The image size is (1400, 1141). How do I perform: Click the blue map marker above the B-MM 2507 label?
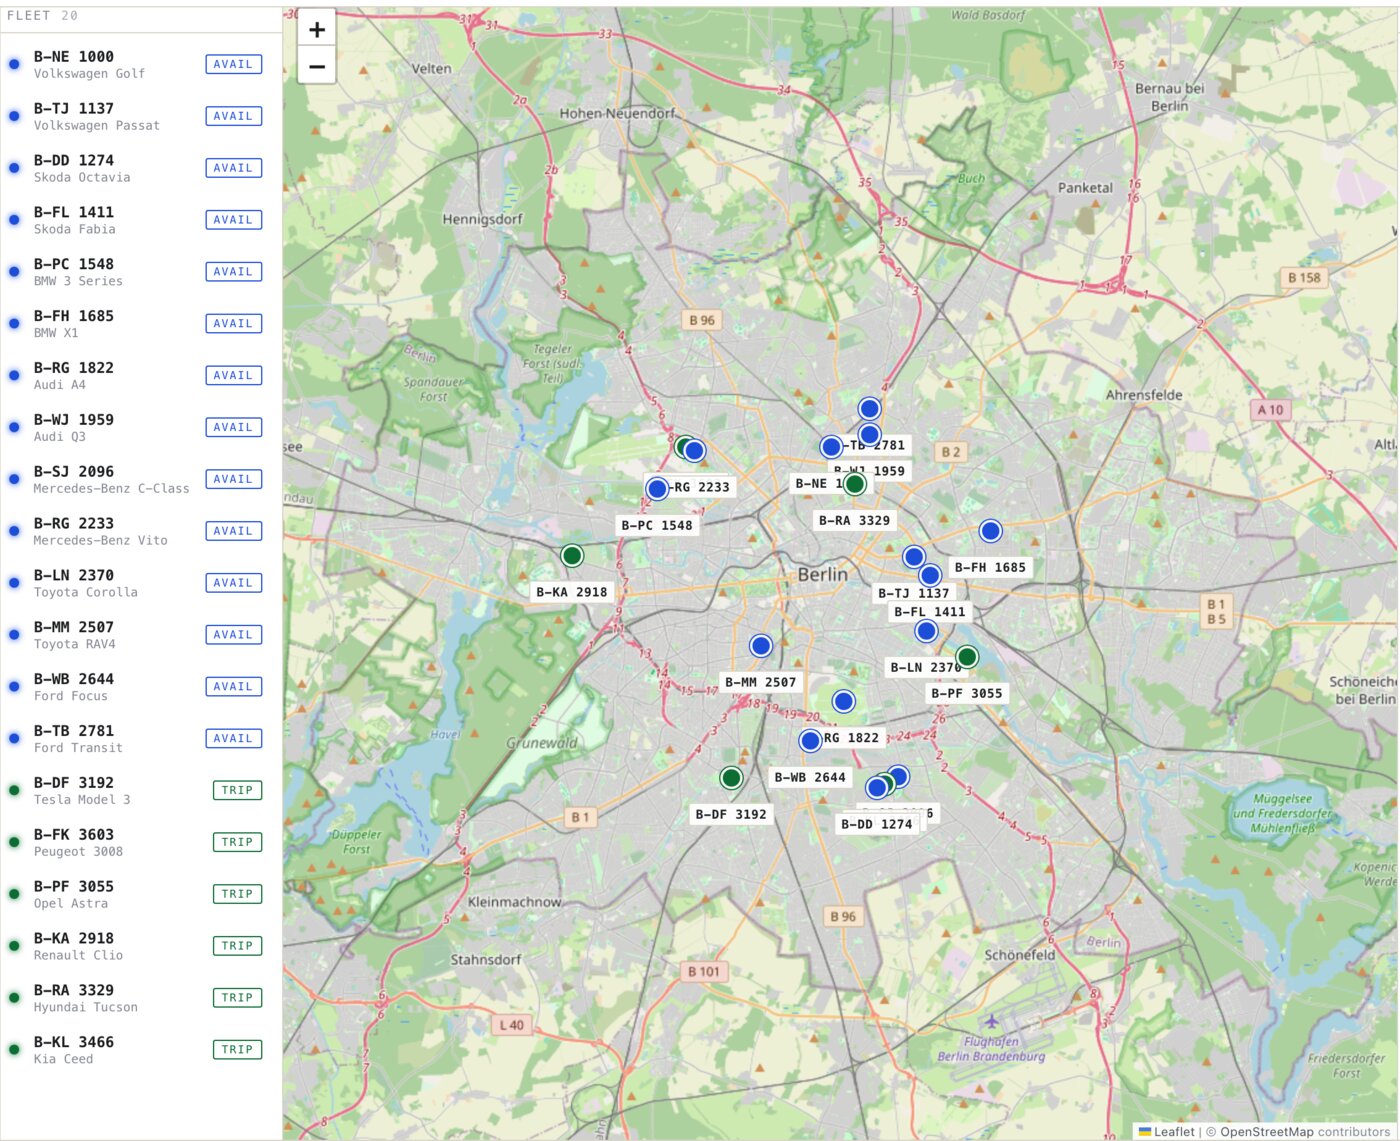[x=761, y=646]
